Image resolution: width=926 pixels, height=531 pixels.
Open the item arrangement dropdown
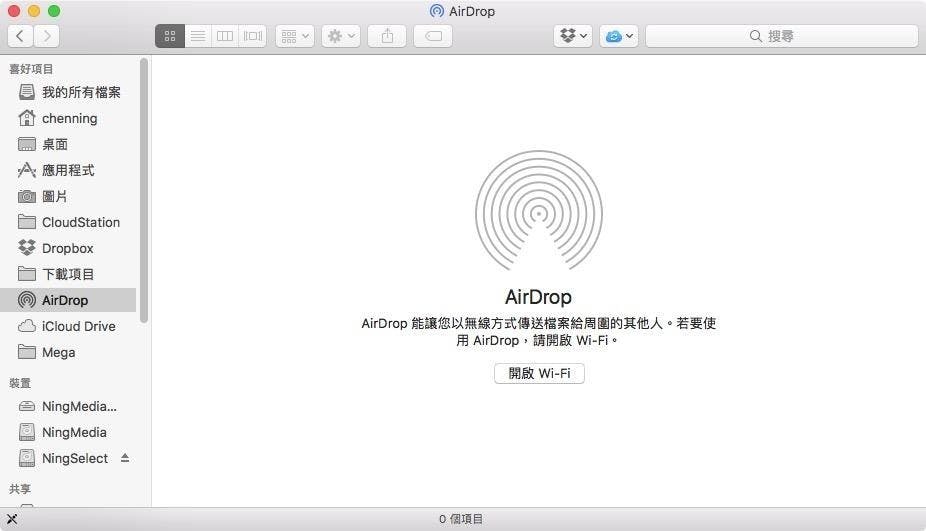click(x=295, y=36)
